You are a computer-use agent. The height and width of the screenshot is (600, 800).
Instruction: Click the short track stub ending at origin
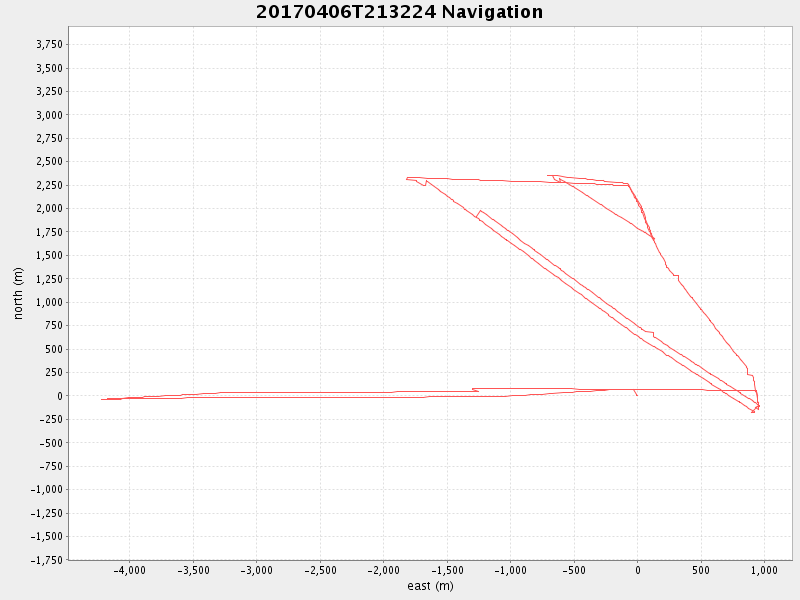[637, 395]
